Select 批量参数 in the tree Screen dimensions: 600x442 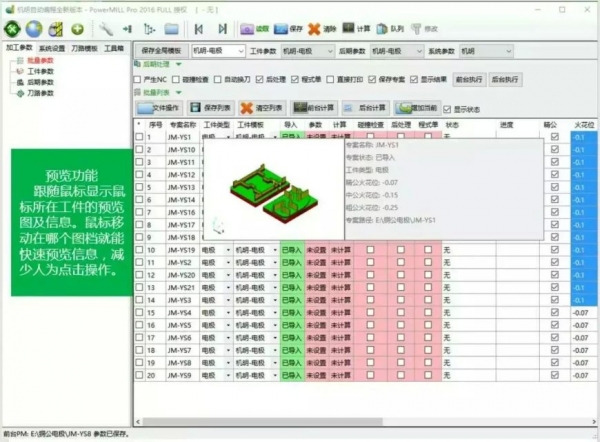[x=40, y=60]
